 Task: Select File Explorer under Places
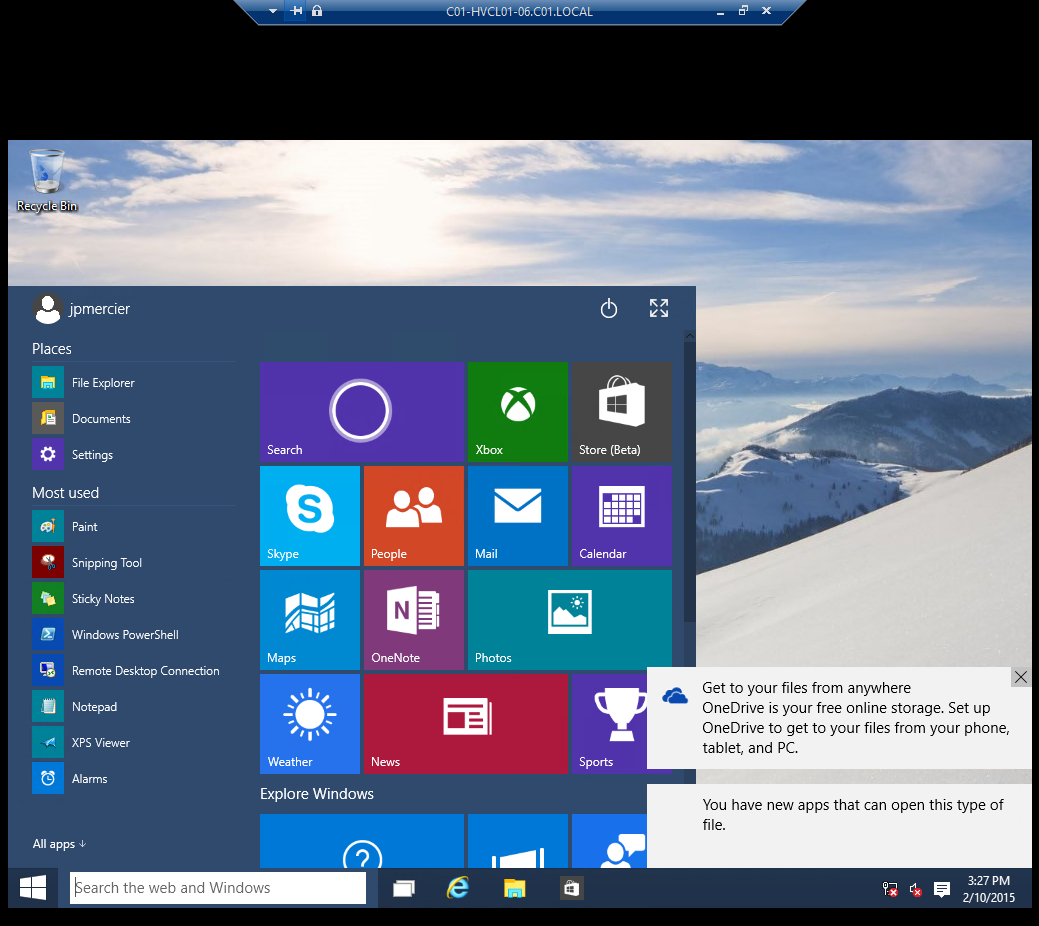pyautogui.click(x=134, y=382)
